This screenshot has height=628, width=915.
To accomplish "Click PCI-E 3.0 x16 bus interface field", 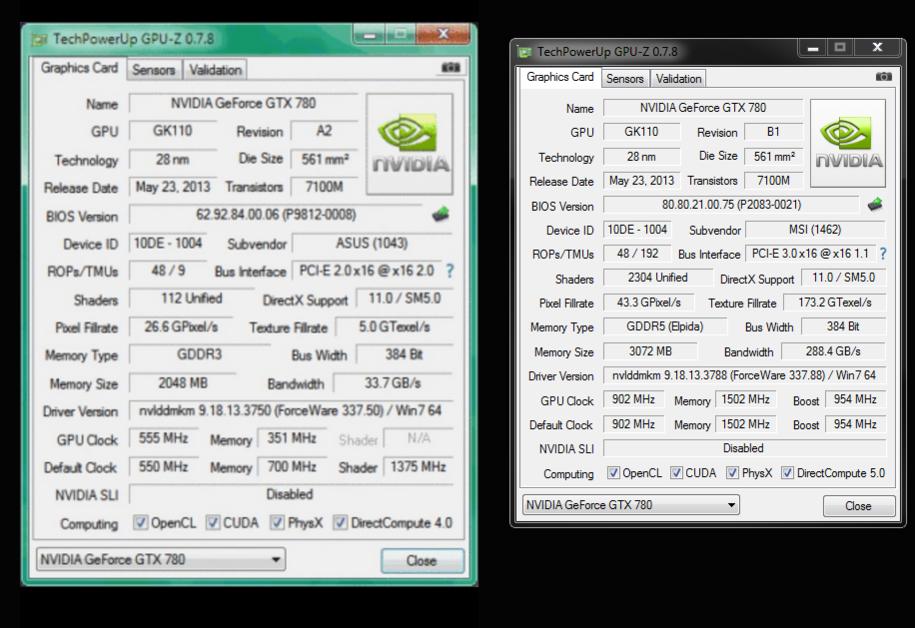I will pos(810,253).
